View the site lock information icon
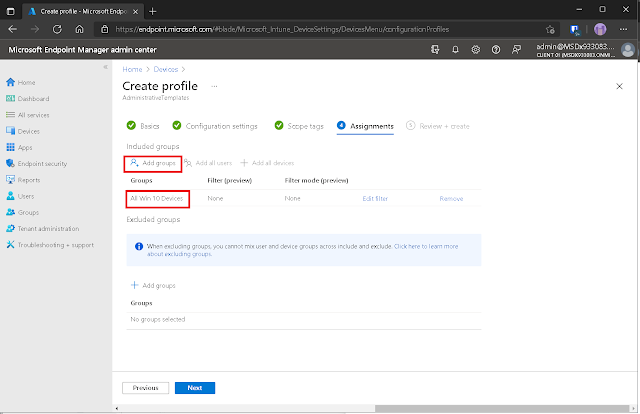The image size is (640, 414). (x=105, y=29)
